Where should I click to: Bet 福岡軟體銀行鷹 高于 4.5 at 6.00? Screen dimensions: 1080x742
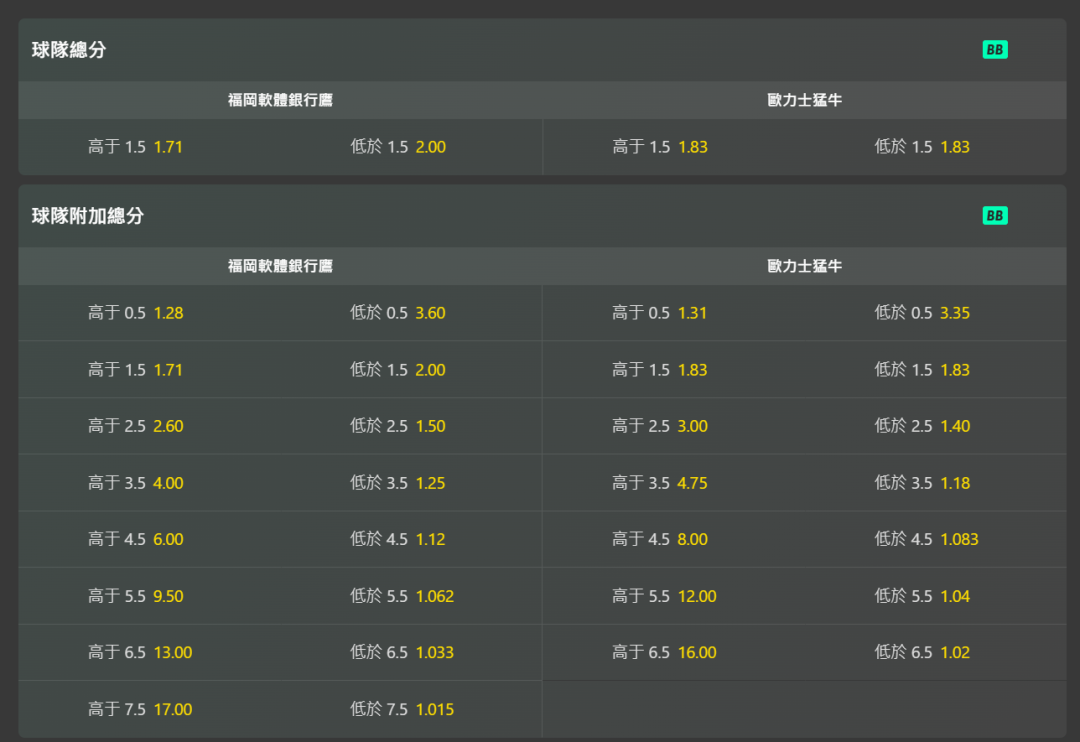pos(136,539)
